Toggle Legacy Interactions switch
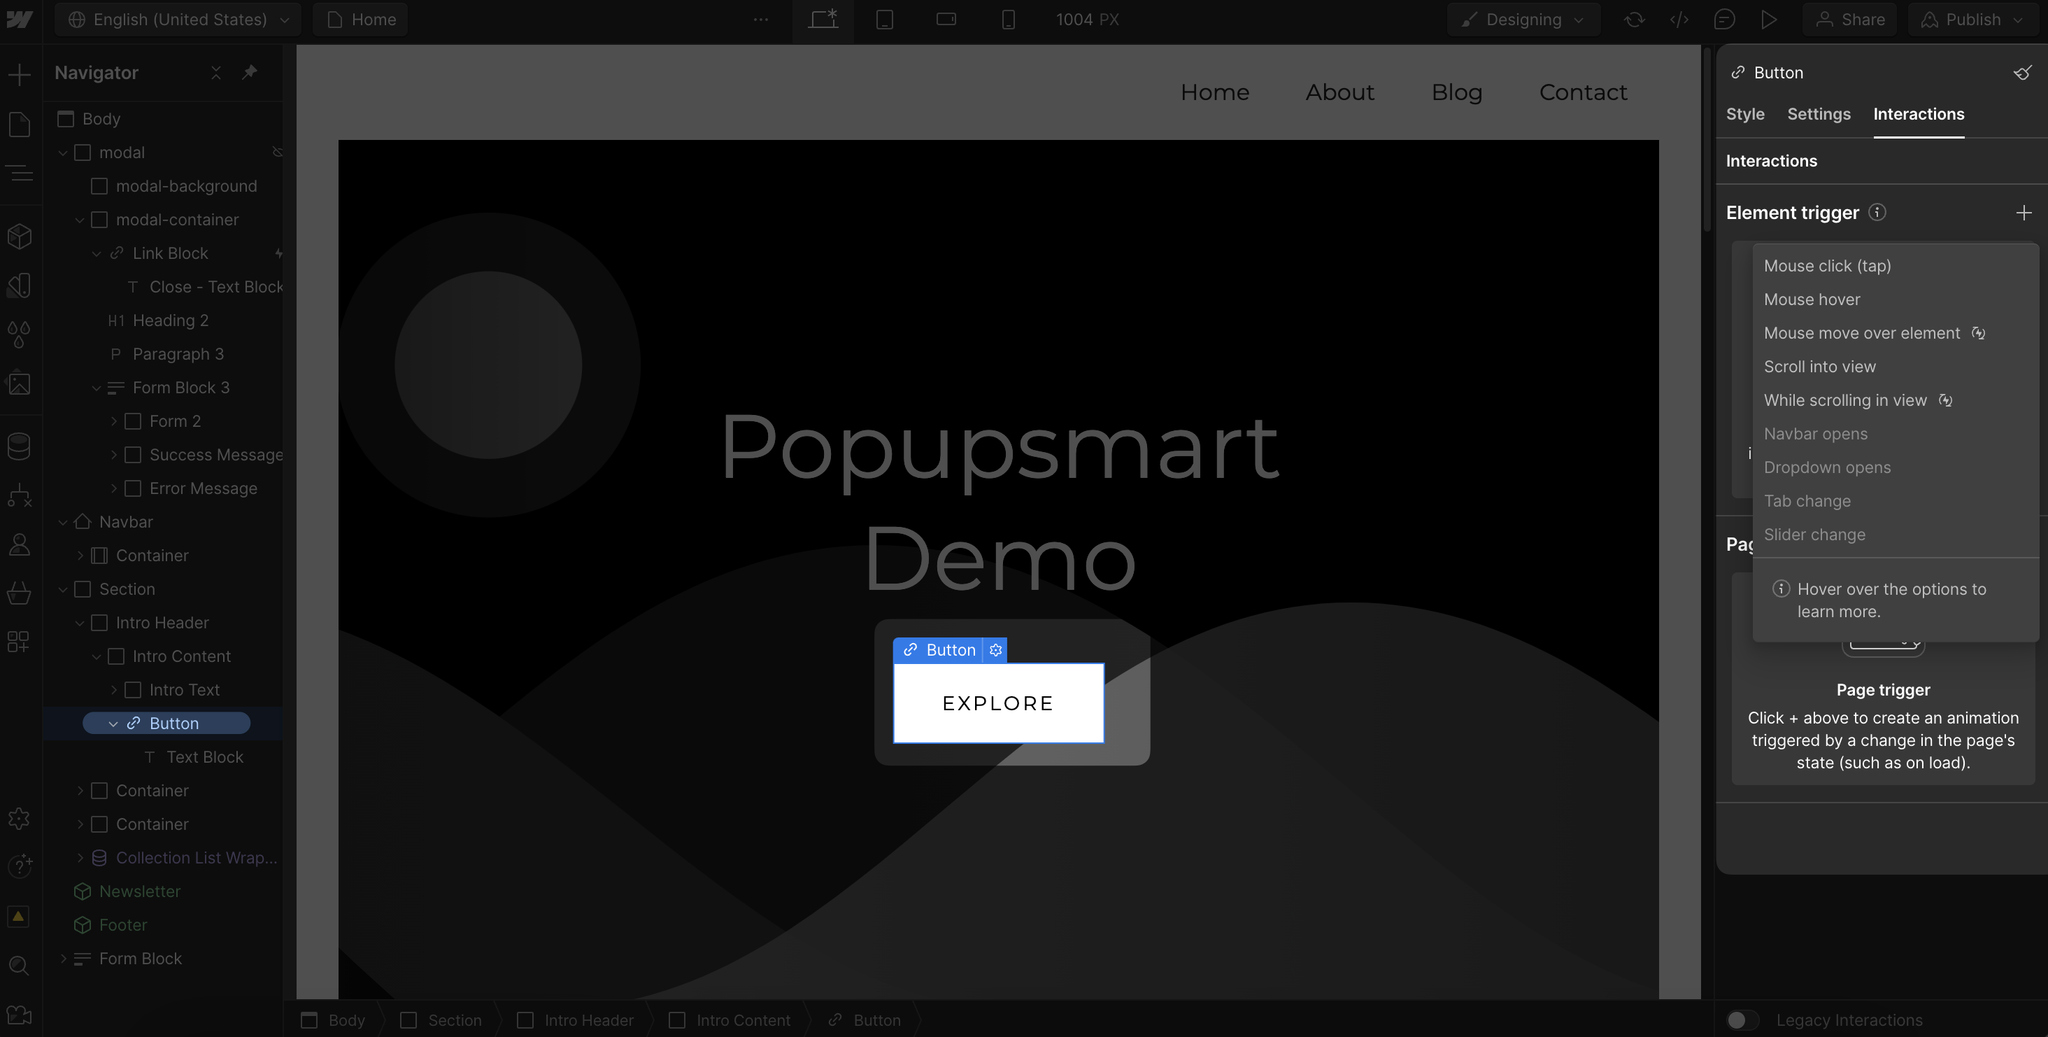Screen dimensions: 2048x1037 1742,1020
